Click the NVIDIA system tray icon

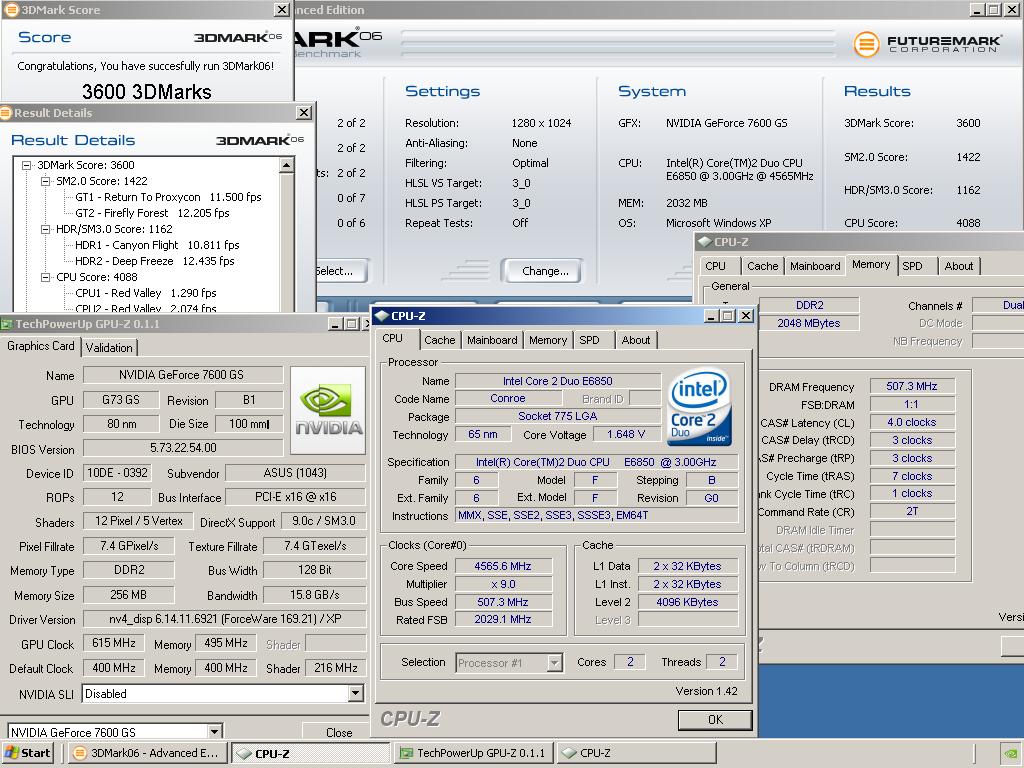[1010, 753]
